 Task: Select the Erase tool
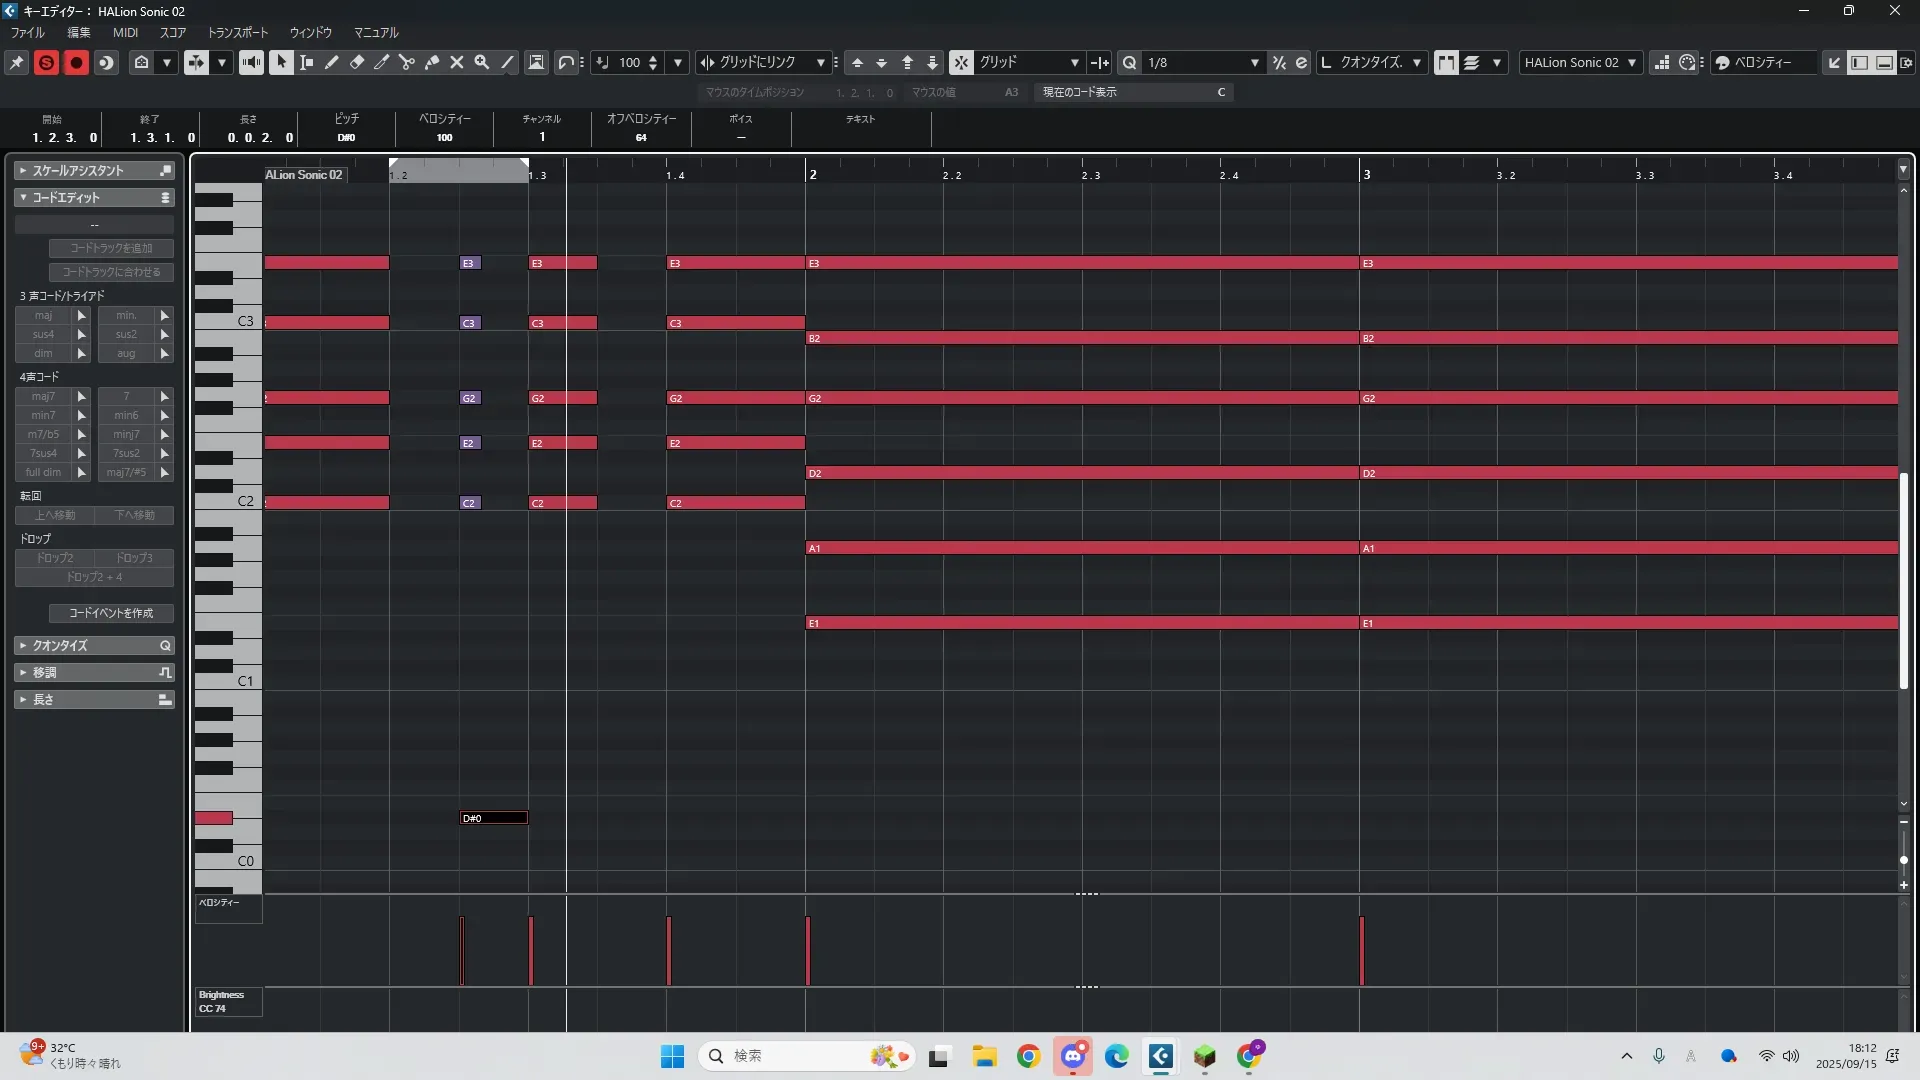tap(356, 62)
